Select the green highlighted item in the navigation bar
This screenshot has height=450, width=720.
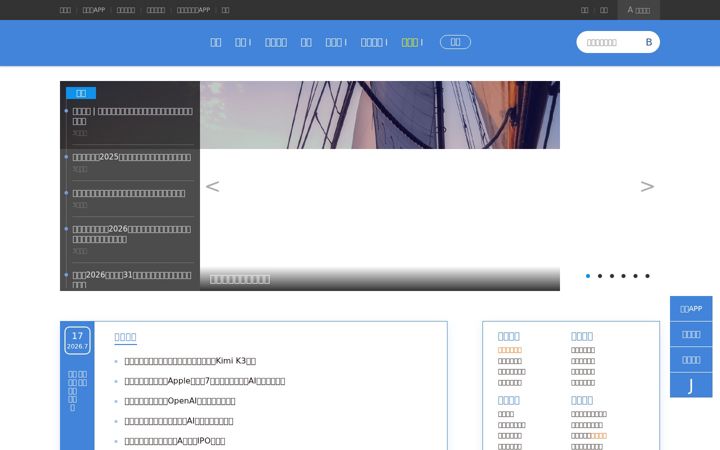click(x=410, y=42)
